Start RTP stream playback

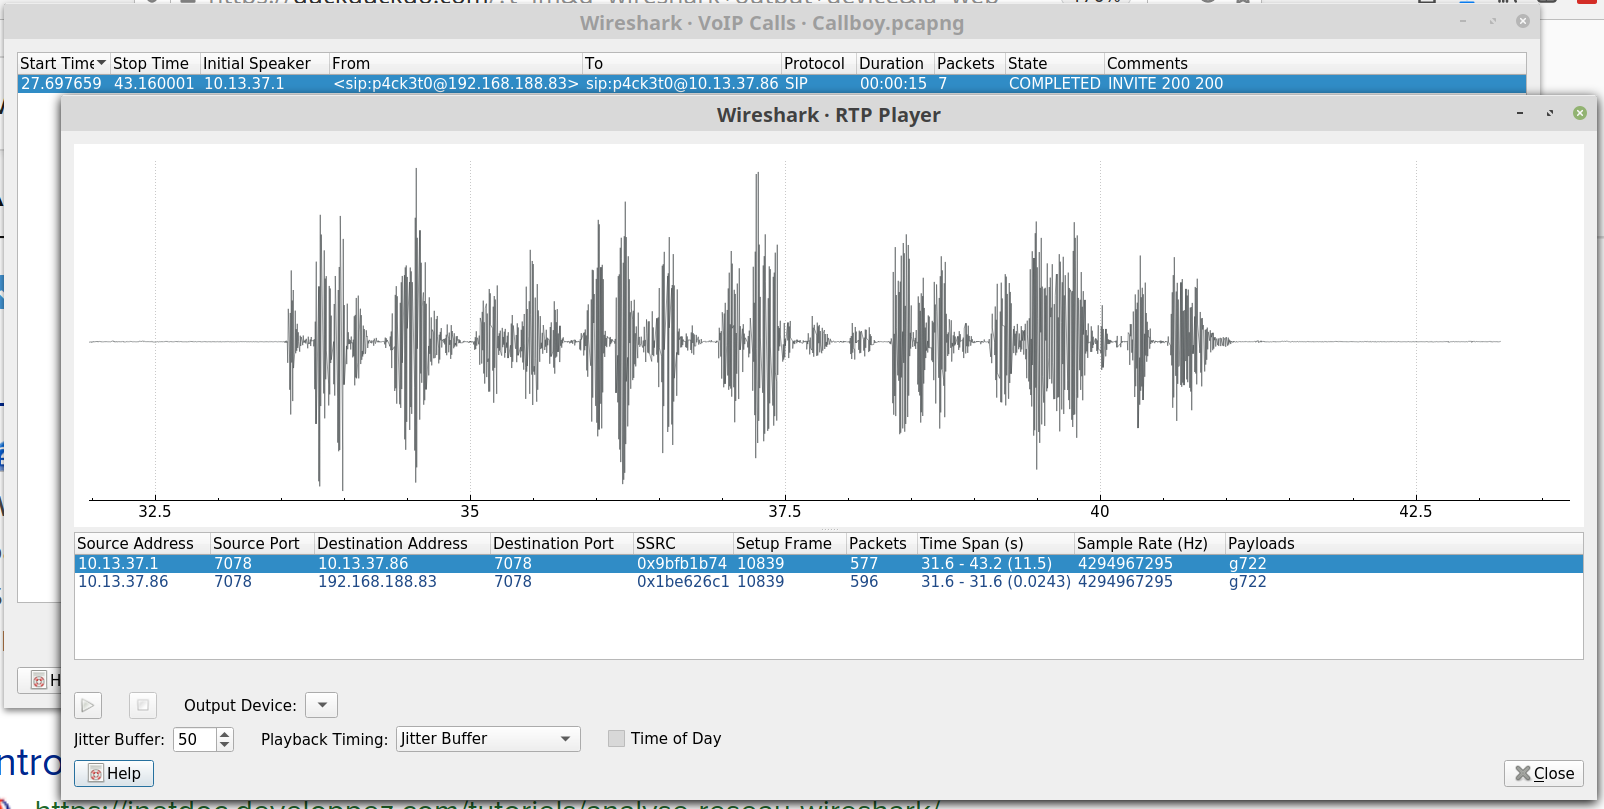88,705
